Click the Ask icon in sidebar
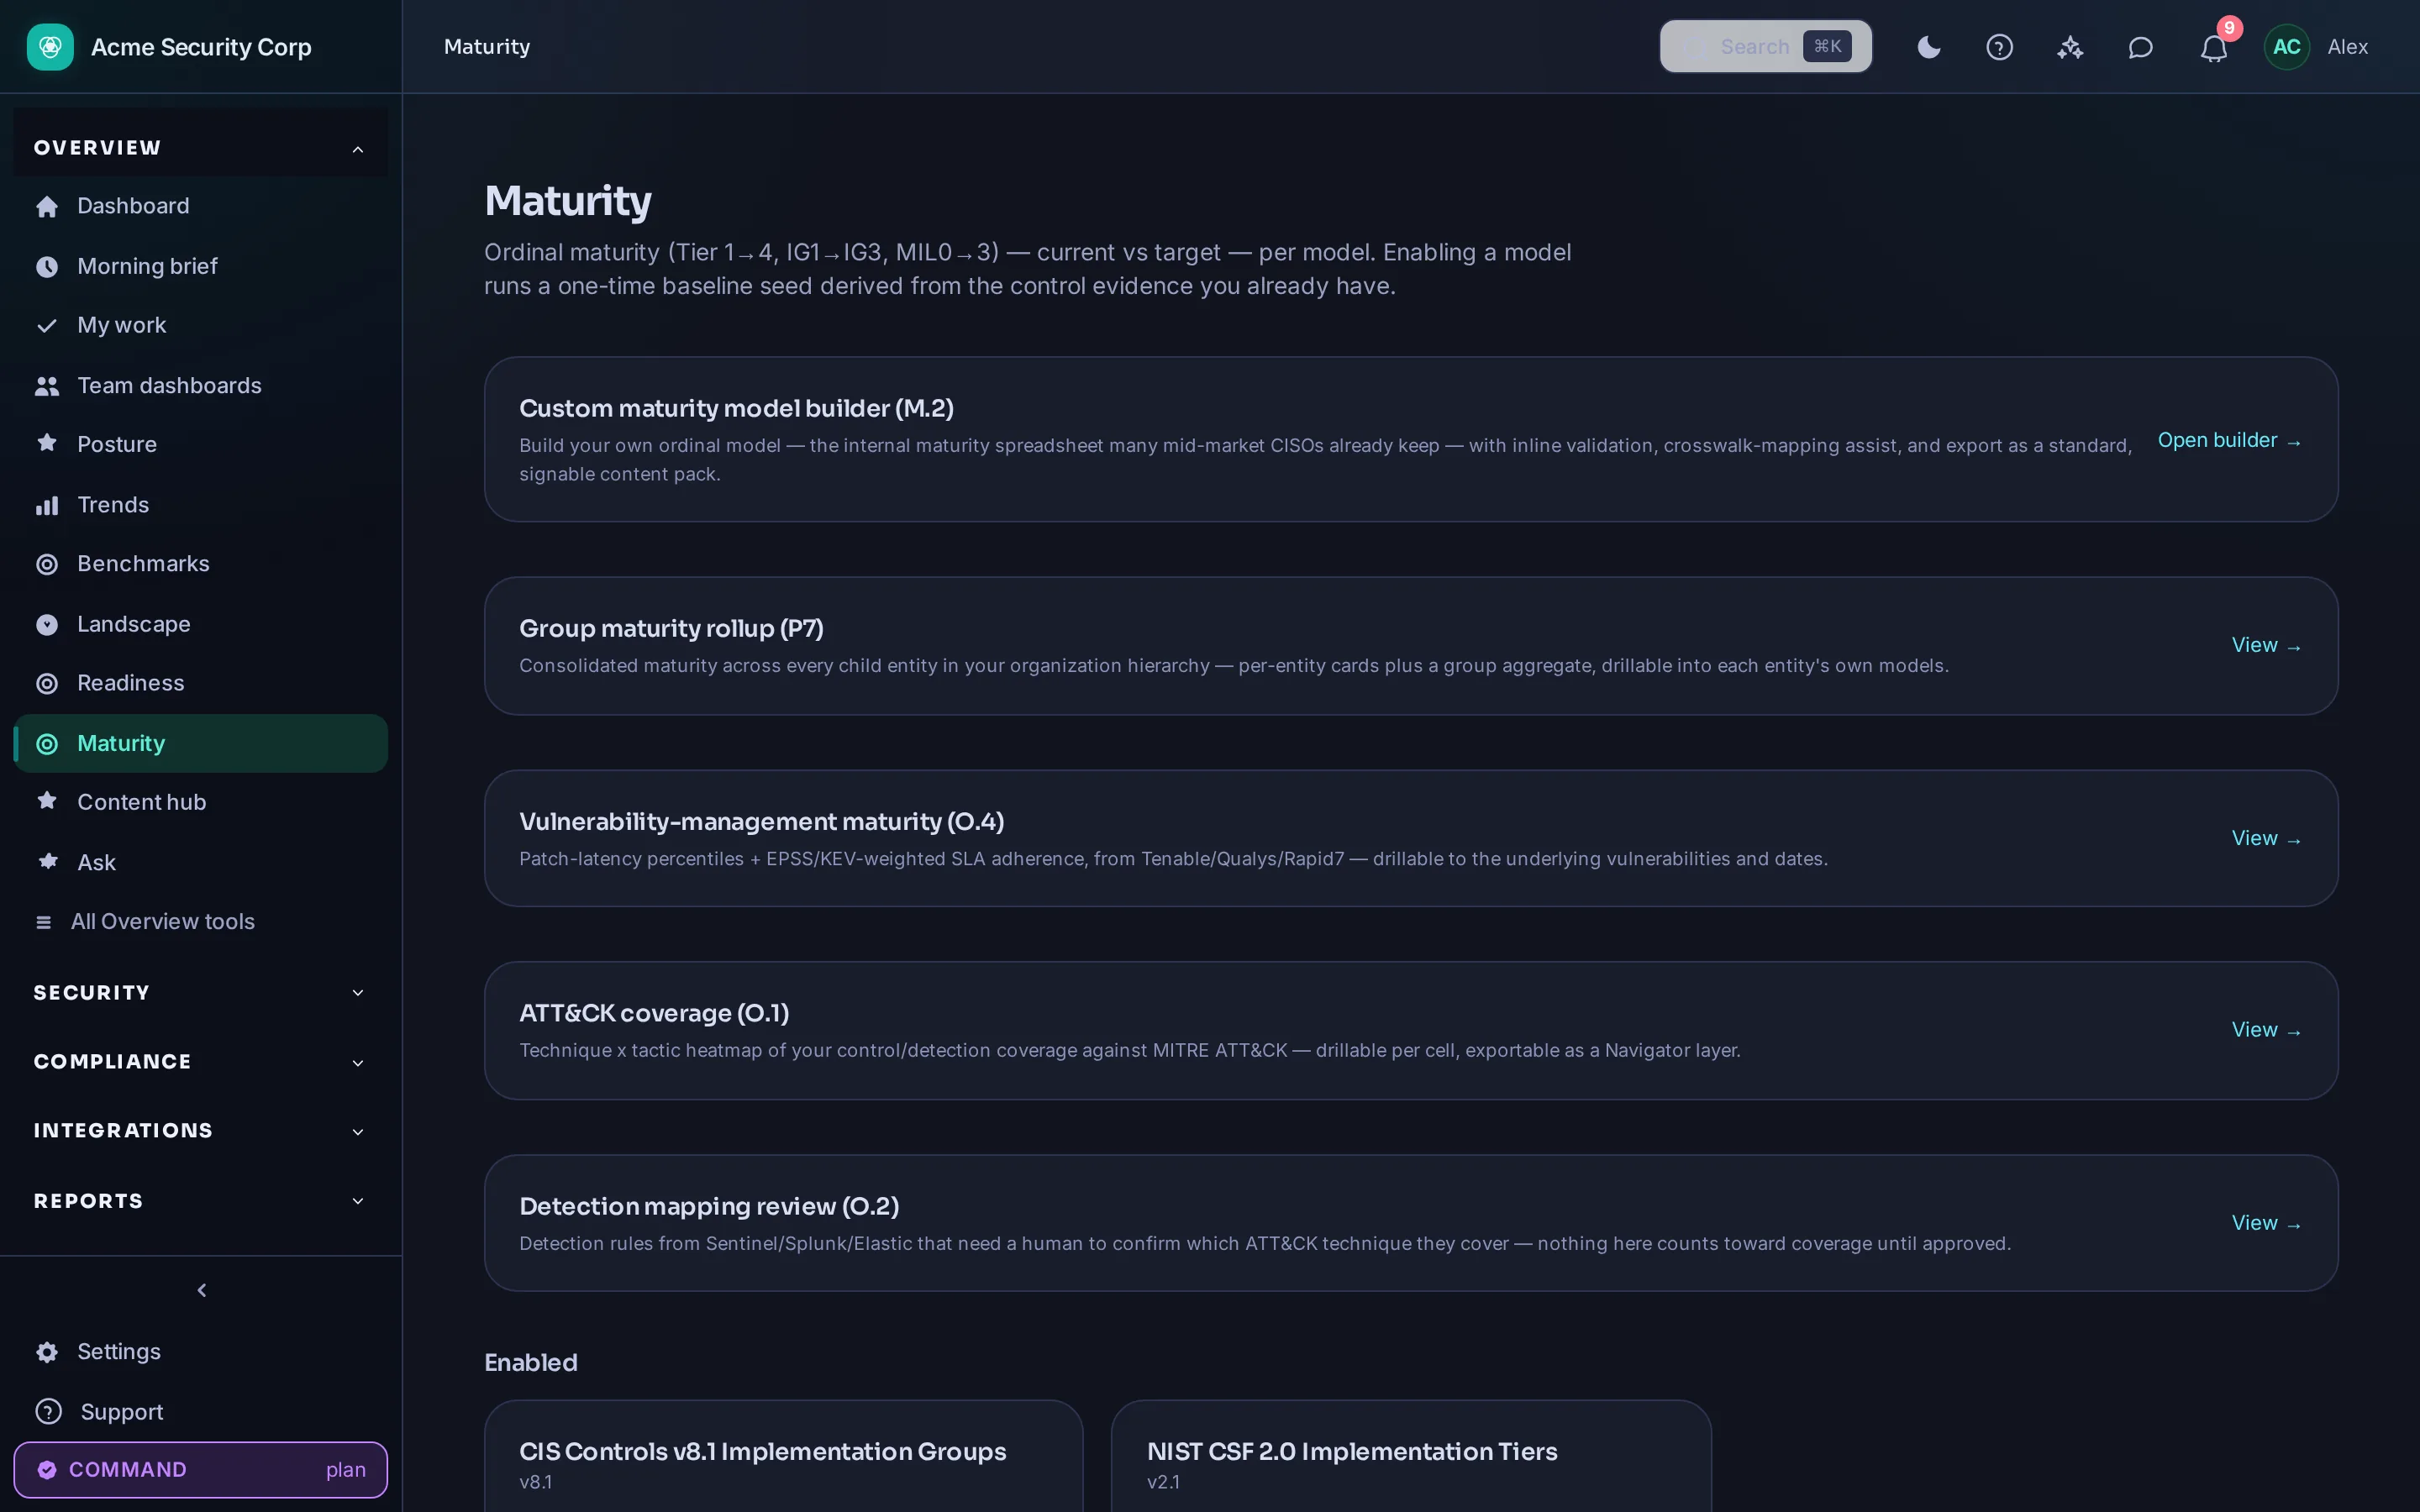 47,861
